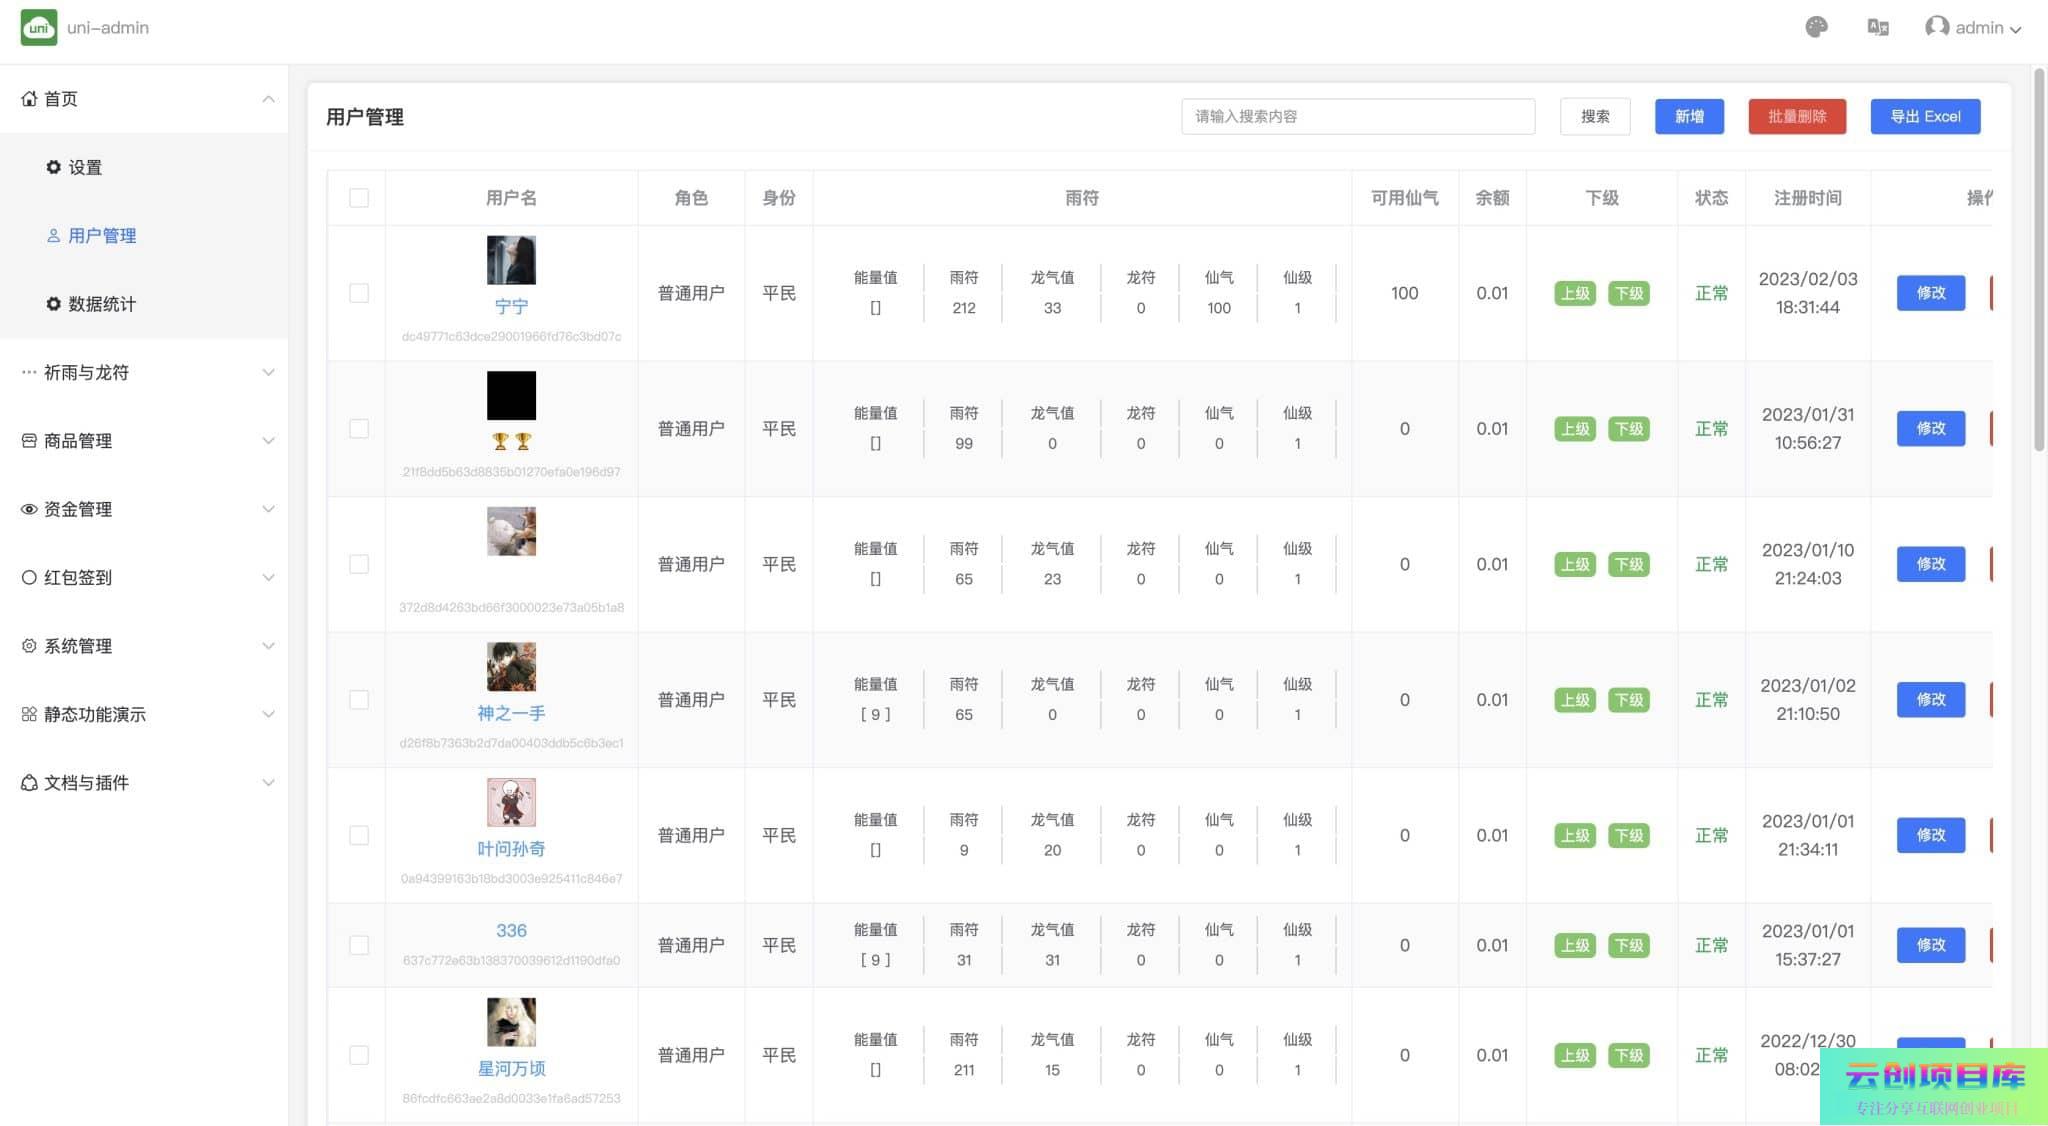This screenshot has height=1126, width=2048.
Task: Open the theme palette icon
Action: click(1816, 27)
